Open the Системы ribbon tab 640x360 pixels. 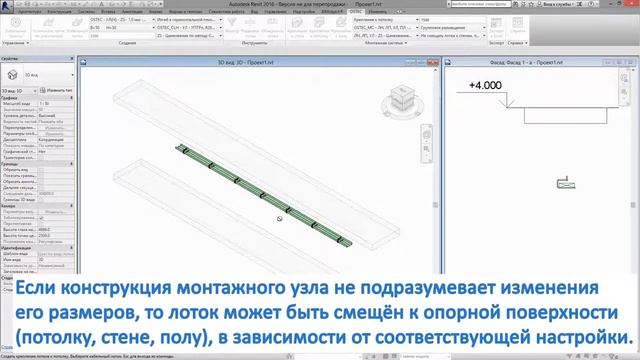(86, 12)
